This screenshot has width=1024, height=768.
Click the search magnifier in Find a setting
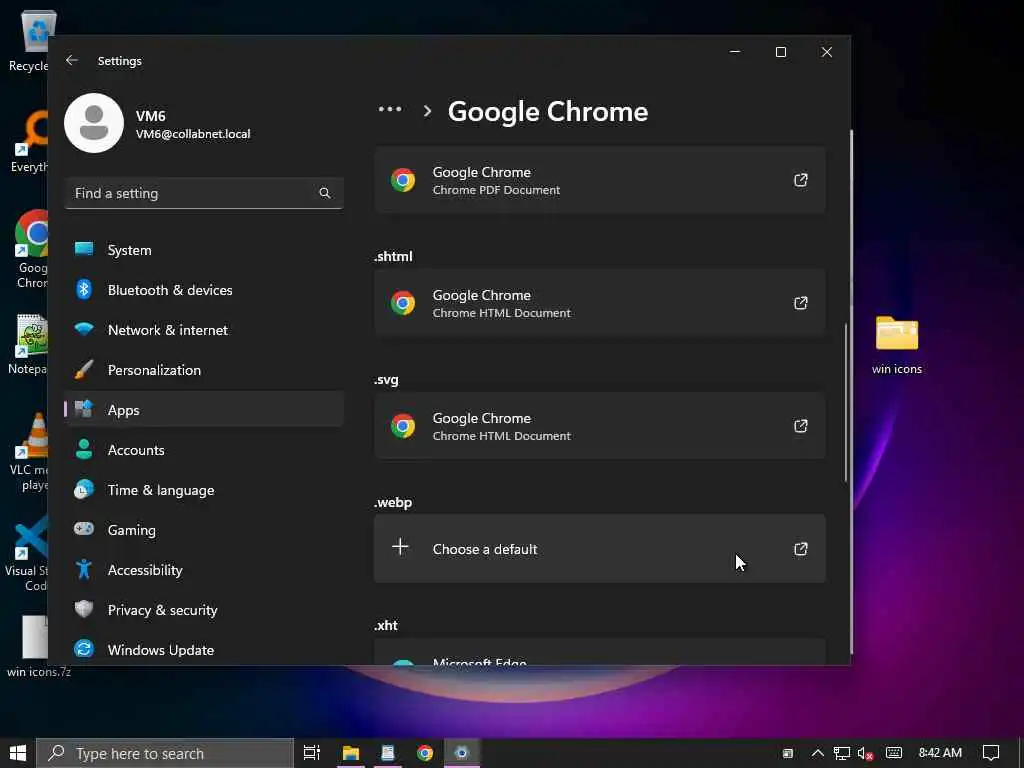325,193
